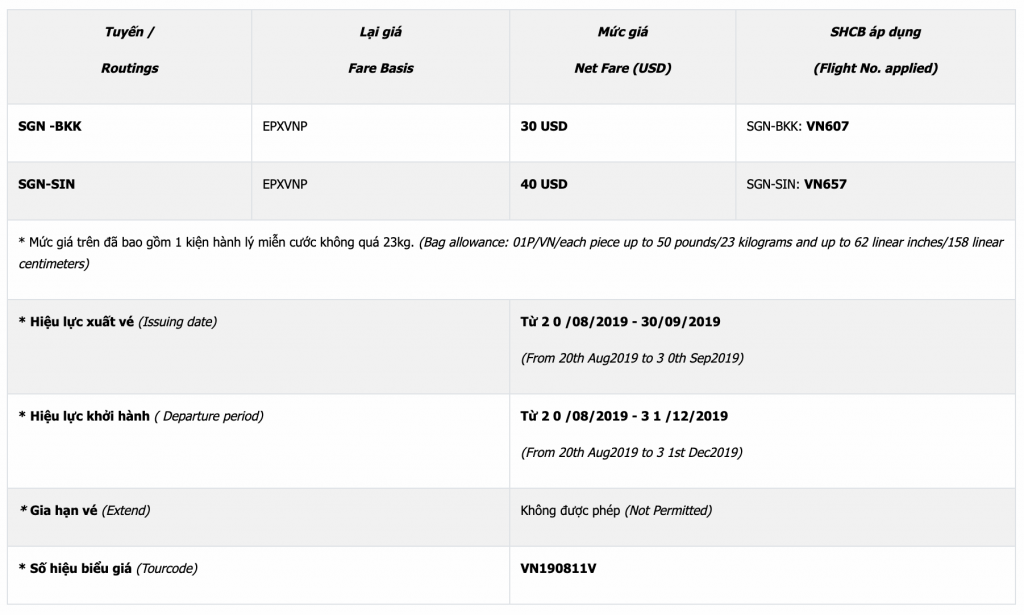Select the SGN-SIN route cell
The width and height of the screenshot is (1024, 615).
[48, 184]
